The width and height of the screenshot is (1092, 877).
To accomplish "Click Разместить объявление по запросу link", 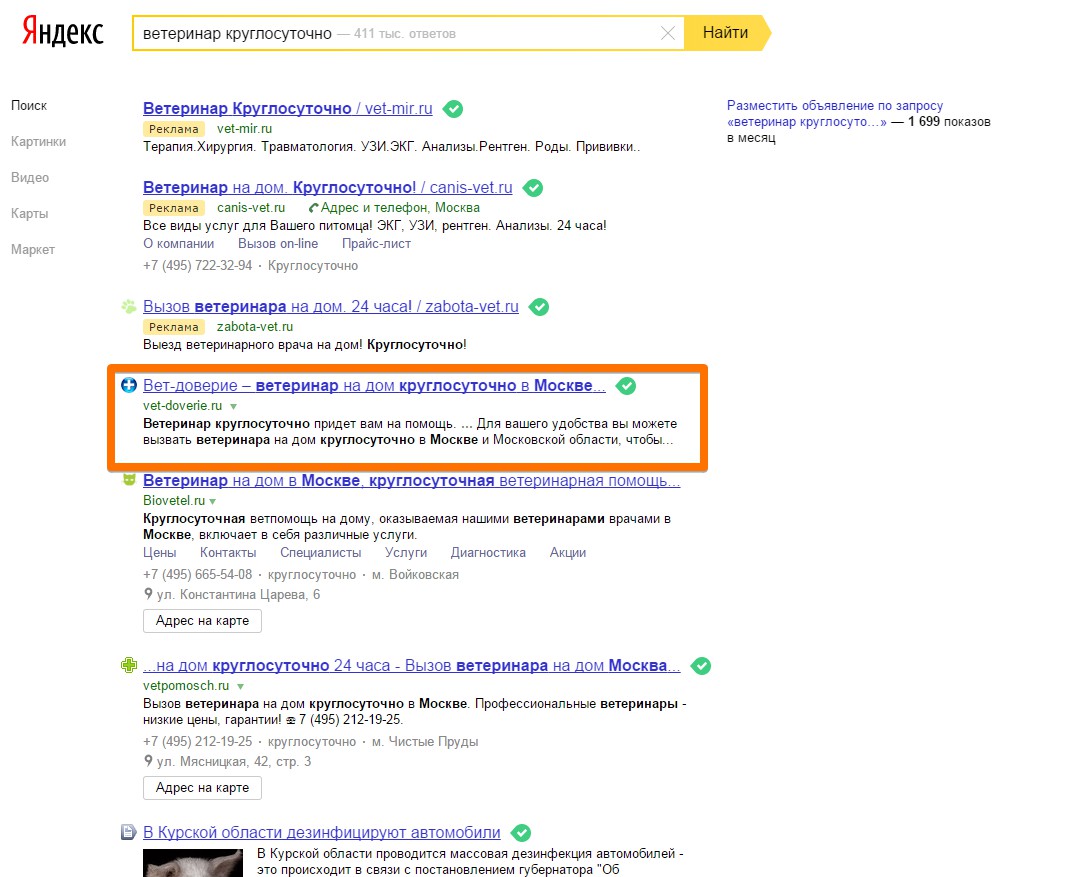I will [x=835, y=114].
